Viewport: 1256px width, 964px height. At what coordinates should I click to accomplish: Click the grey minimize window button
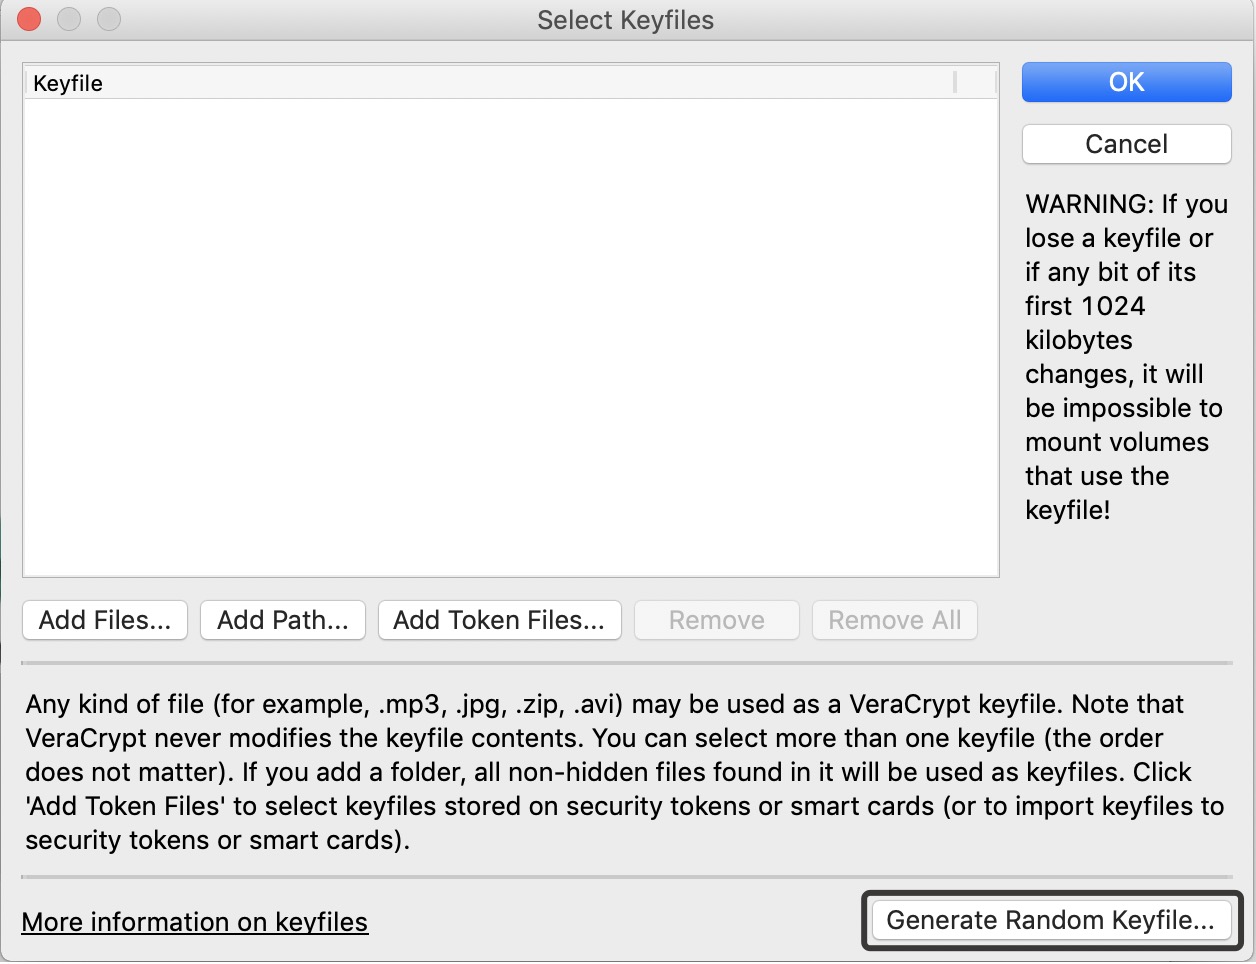(69, 19)
